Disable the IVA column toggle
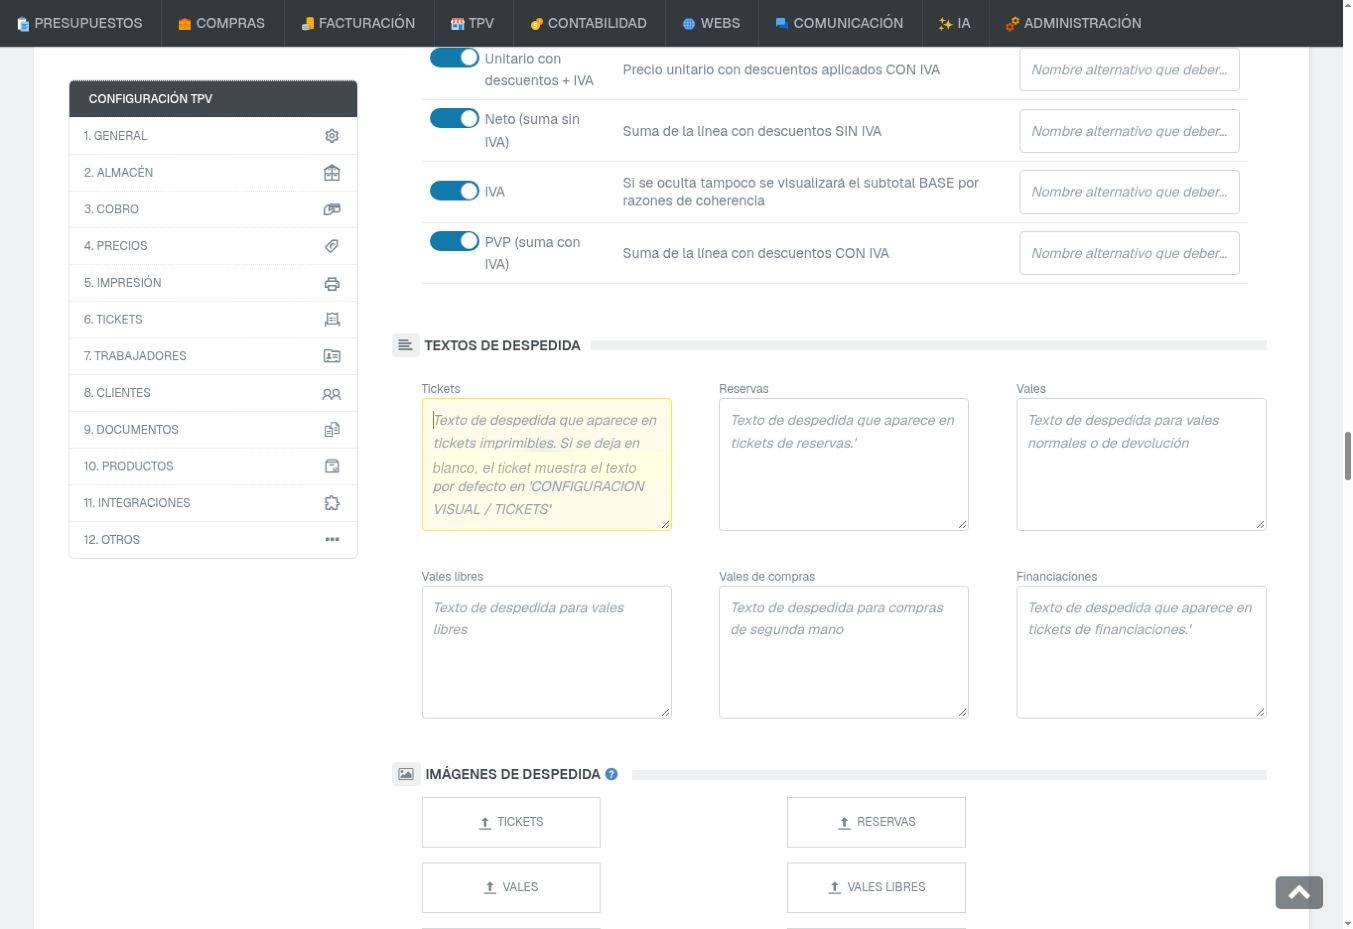Image resolution: width=1353 pixels, height=929 pixels. tap(454, 191)
